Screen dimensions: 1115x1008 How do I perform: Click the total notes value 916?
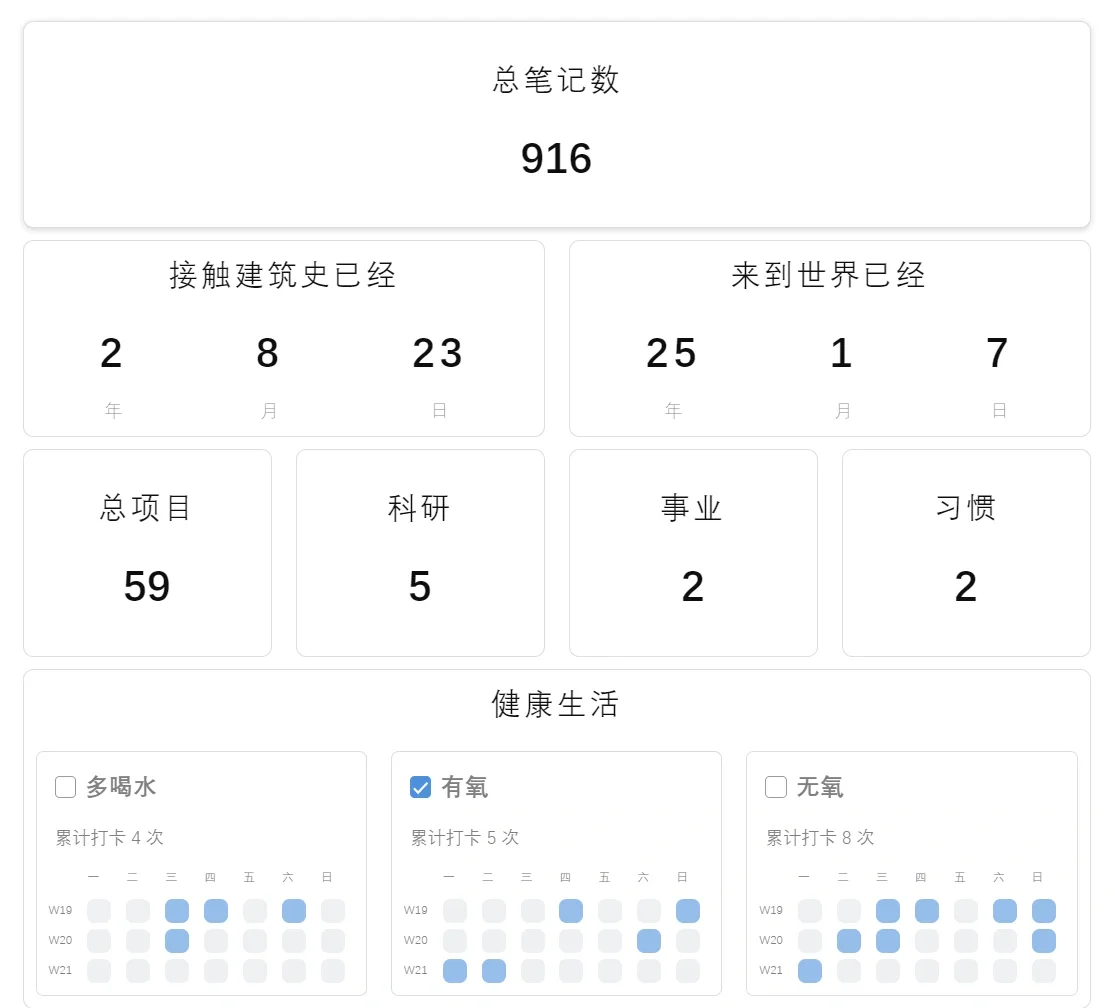(x=556, y=158)
